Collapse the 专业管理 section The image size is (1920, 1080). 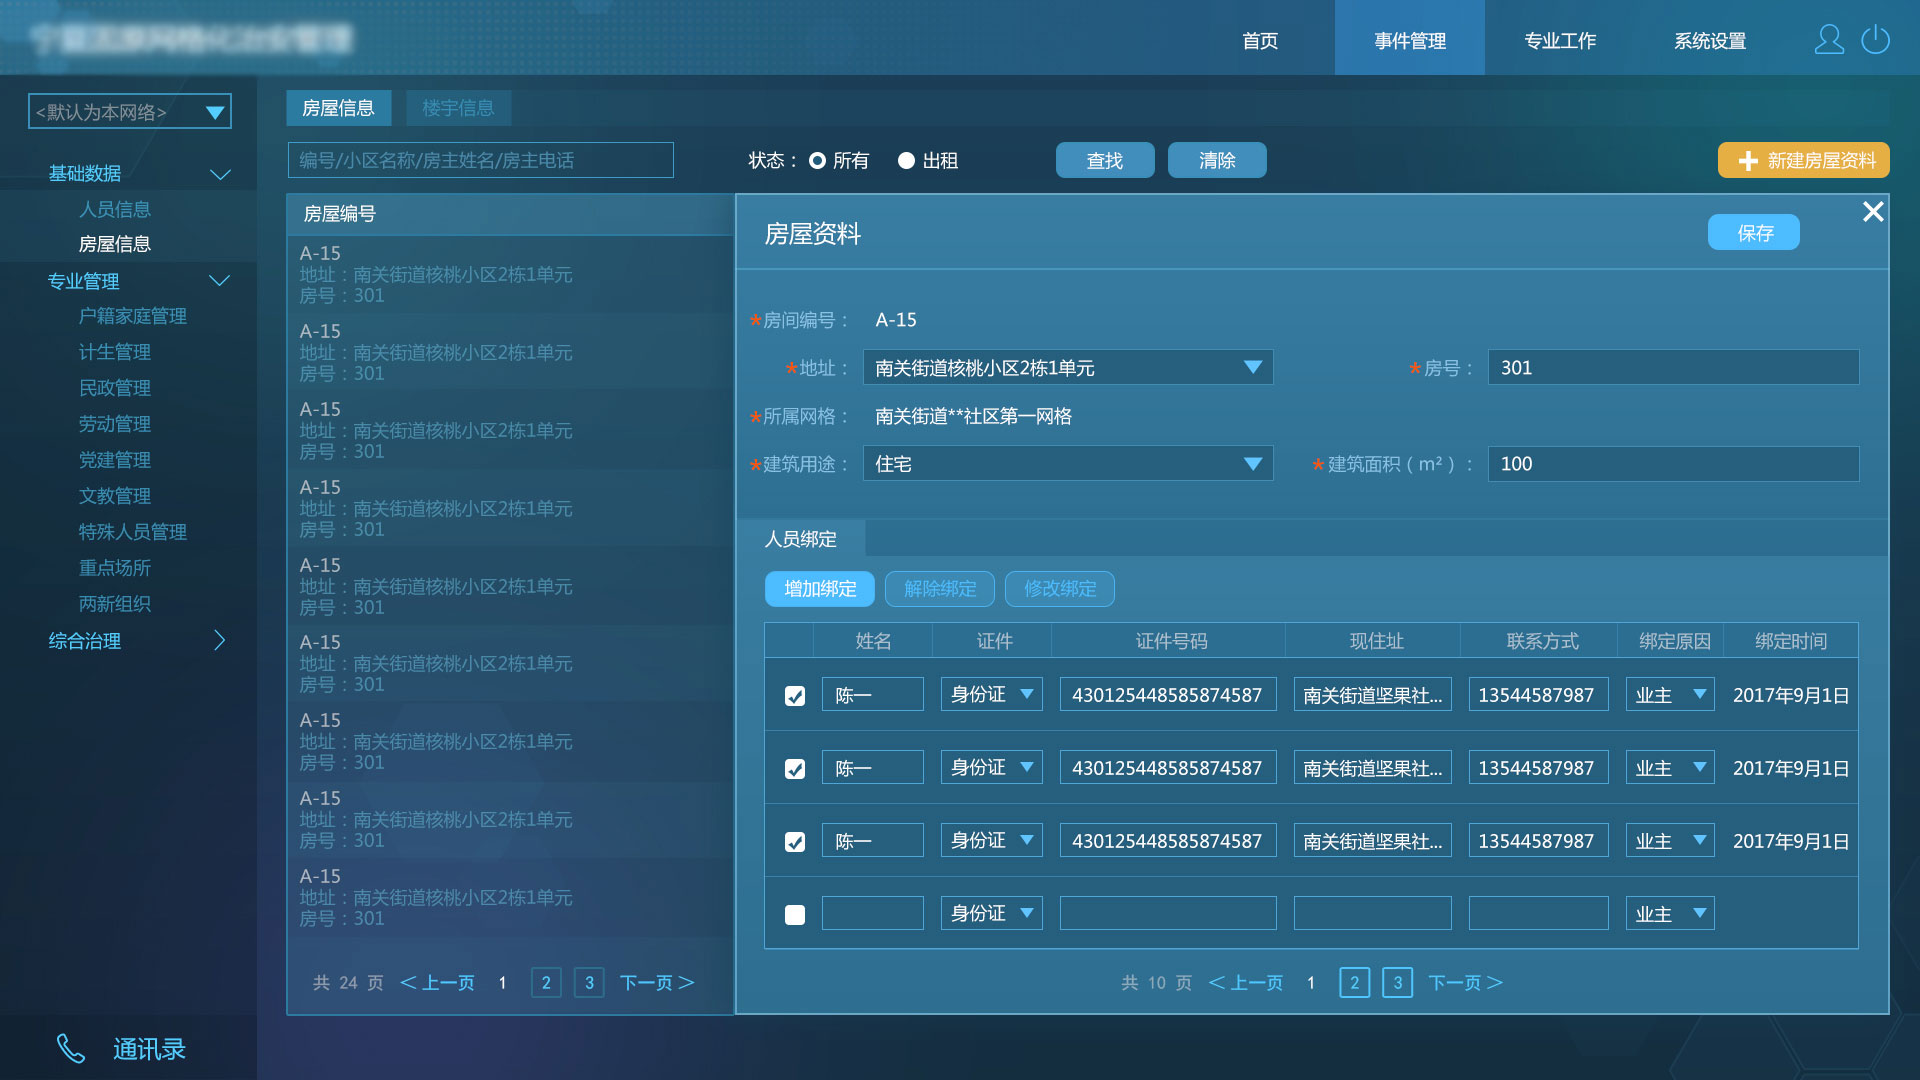[220, 281]
